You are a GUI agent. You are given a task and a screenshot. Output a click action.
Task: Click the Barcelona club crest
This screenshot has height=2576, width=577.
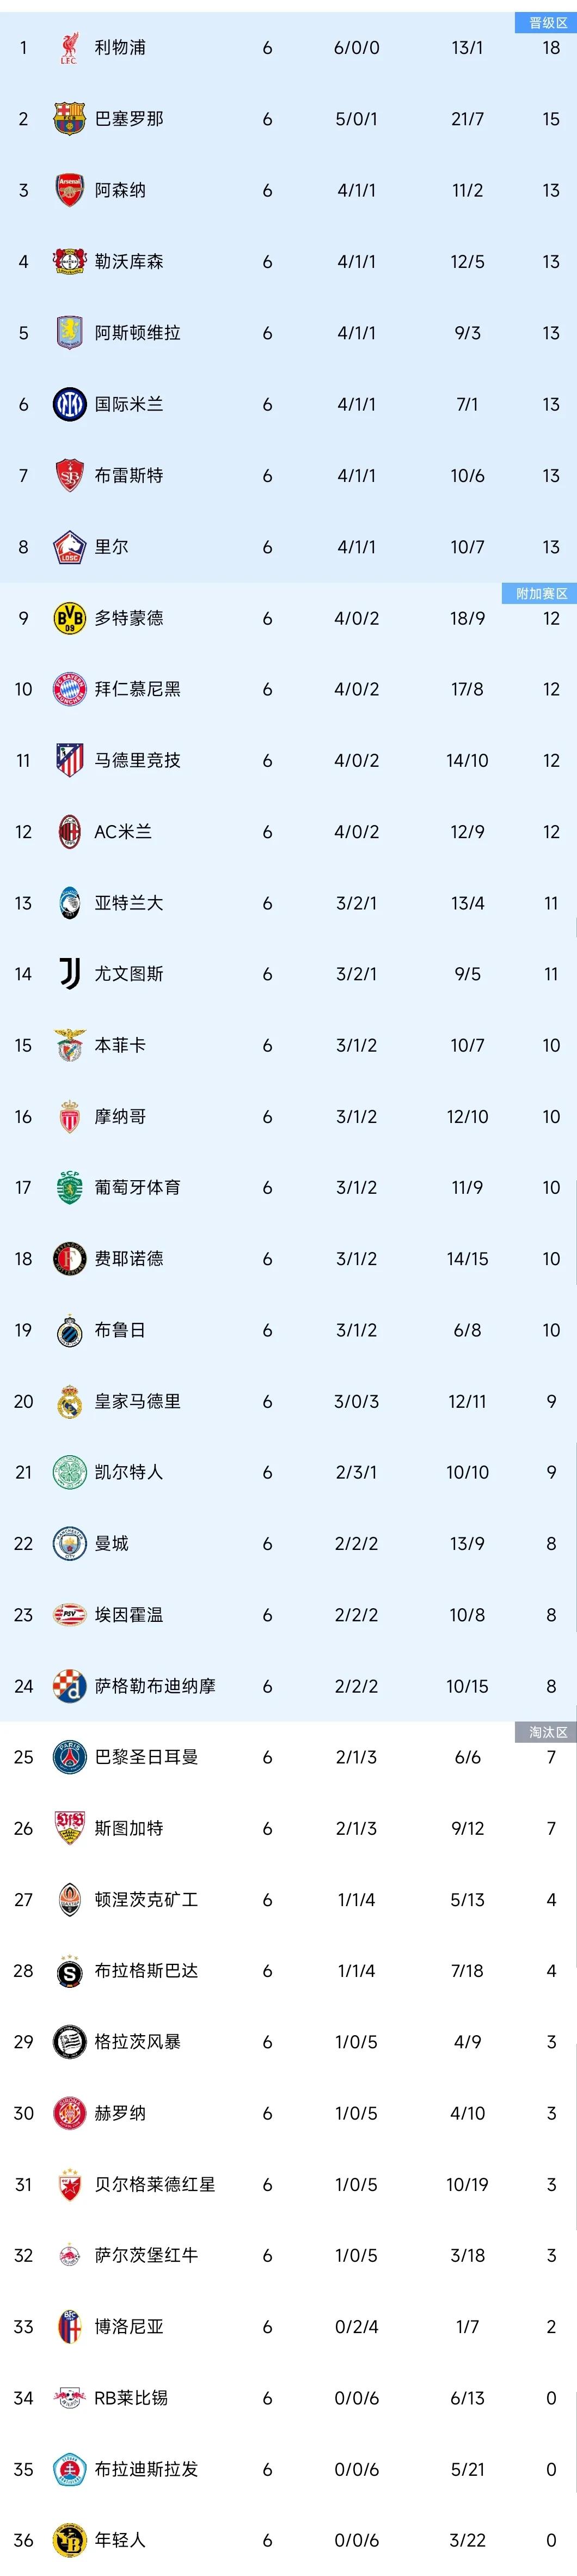pos(69,119)
